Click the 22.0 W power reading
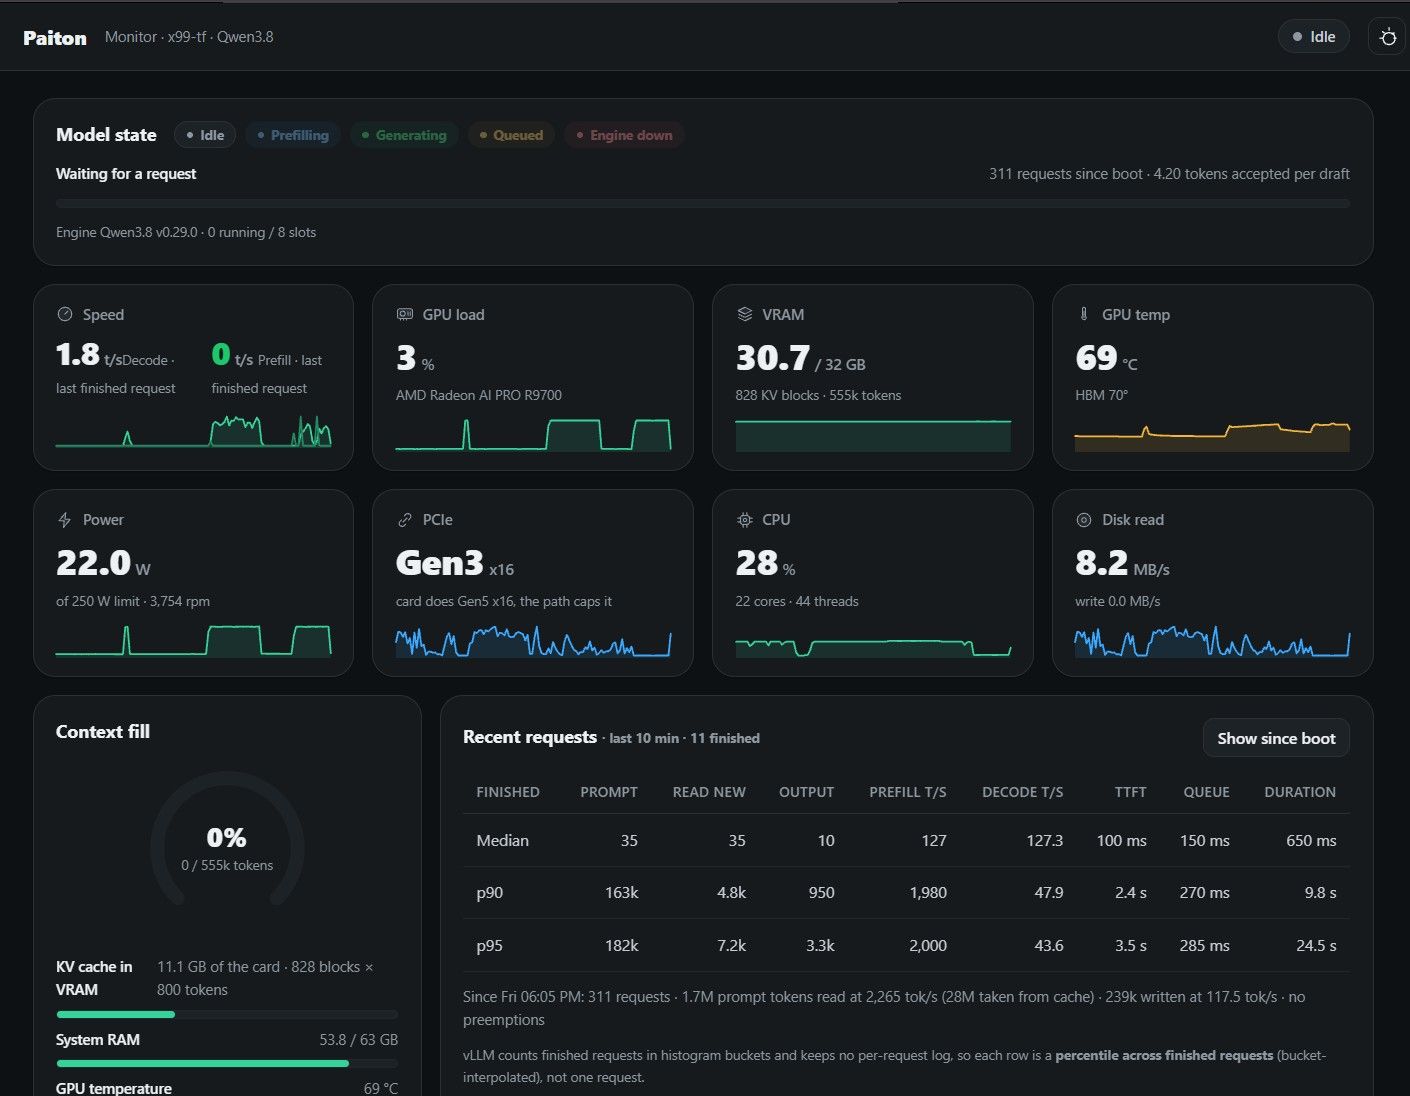This screenshot has width=1410, height=1096. 103,563
